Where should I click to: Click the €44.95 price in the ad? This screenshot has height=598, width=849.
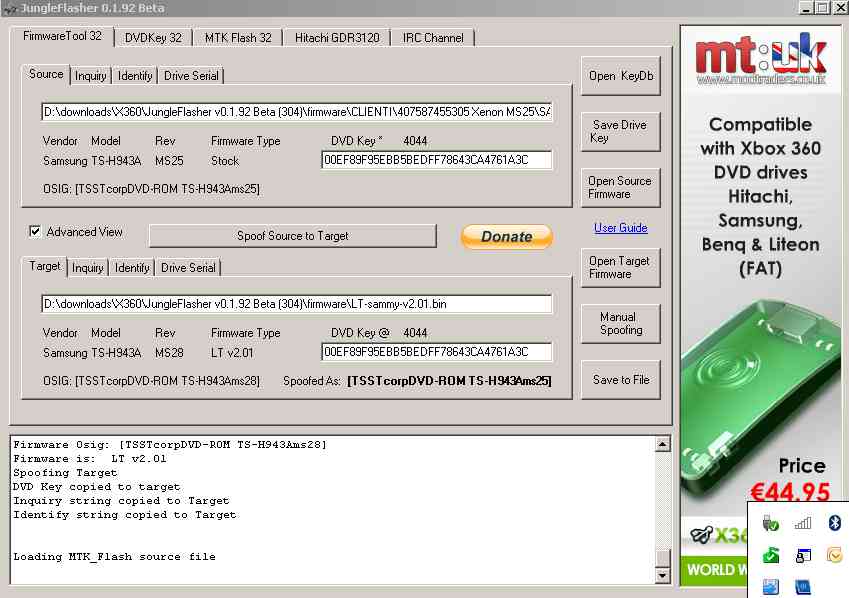point(789,492)
